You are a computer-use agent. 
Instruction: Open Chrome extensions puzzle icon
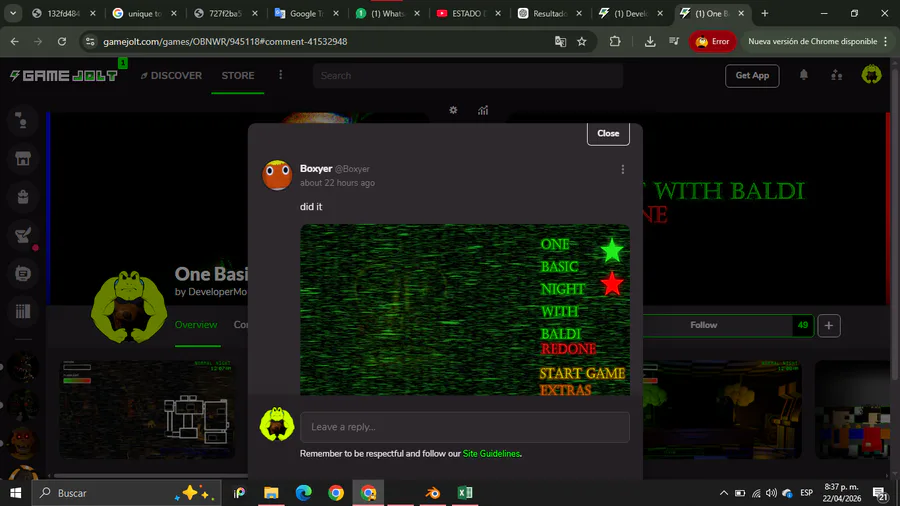[x=615, y=41]
